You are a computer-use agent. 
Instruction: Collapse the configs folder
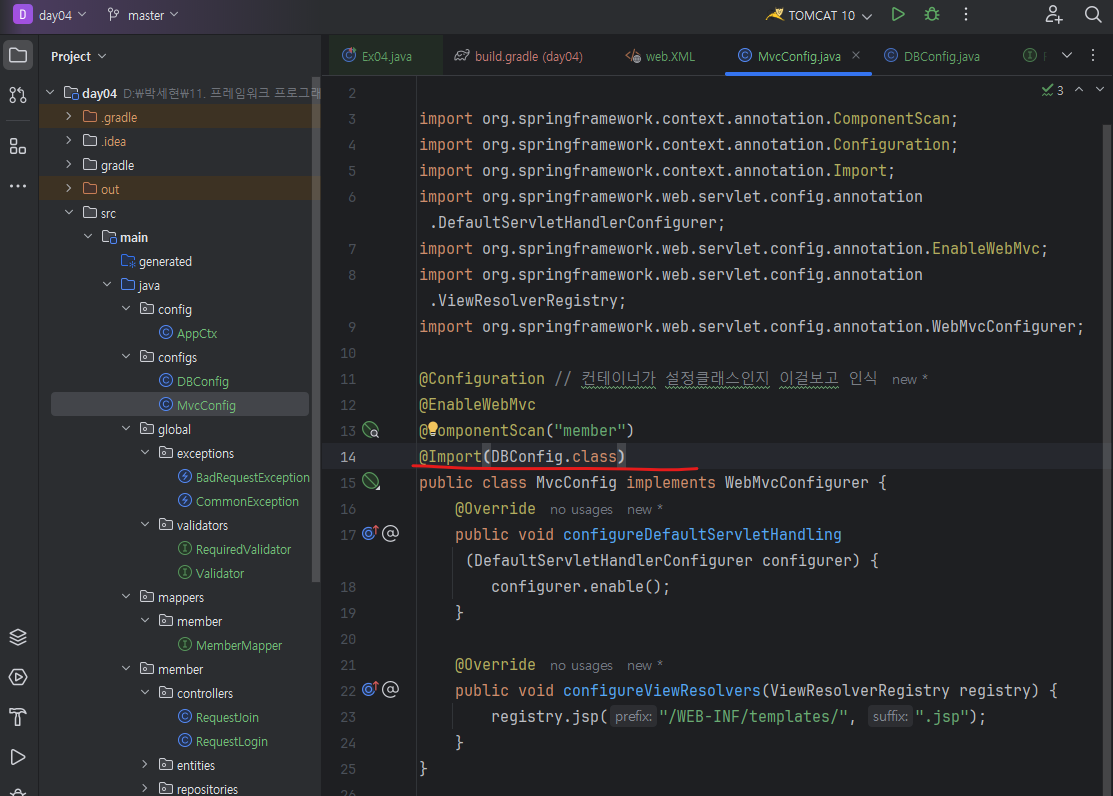[126, 357]
